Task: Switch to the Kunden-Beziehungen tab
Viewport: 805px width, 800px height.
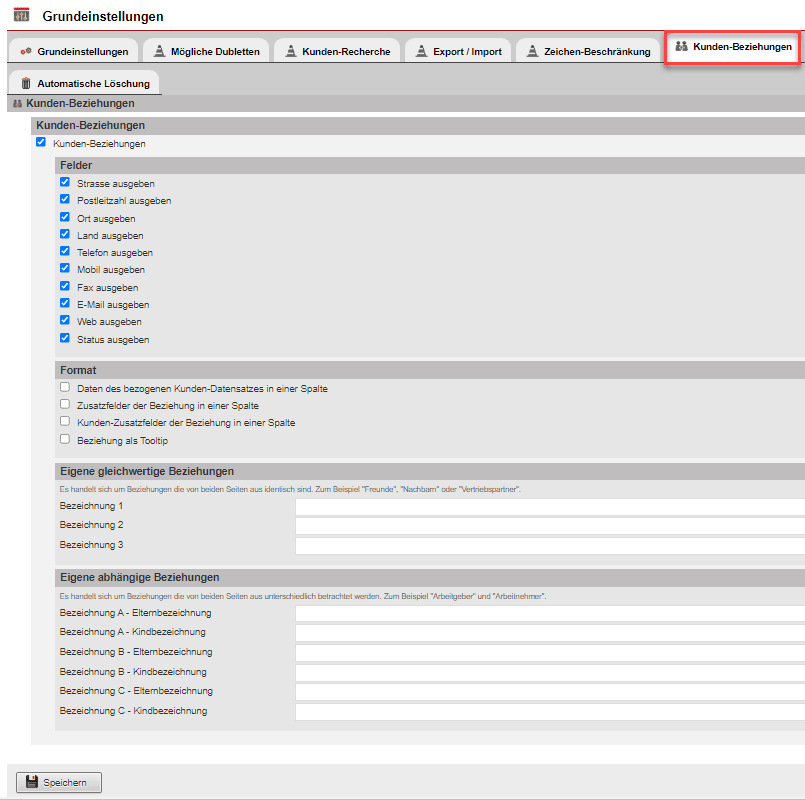Action: click(x=733, y=47)
